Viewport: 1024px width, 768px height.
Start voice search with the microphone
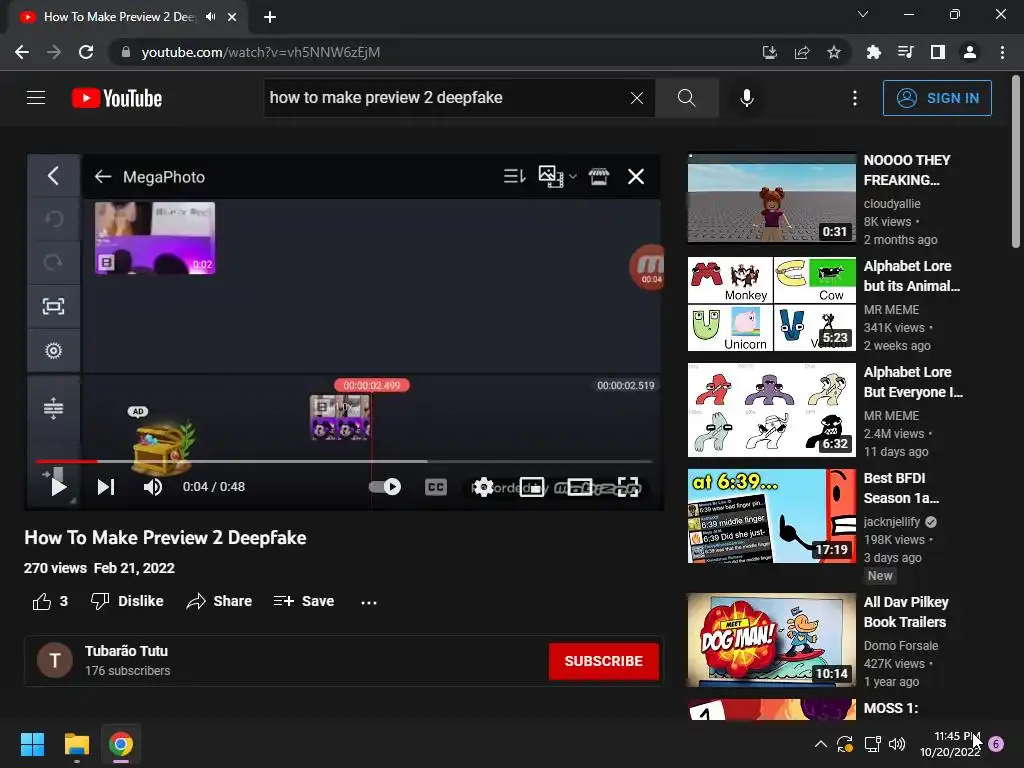tap(746, 98)
